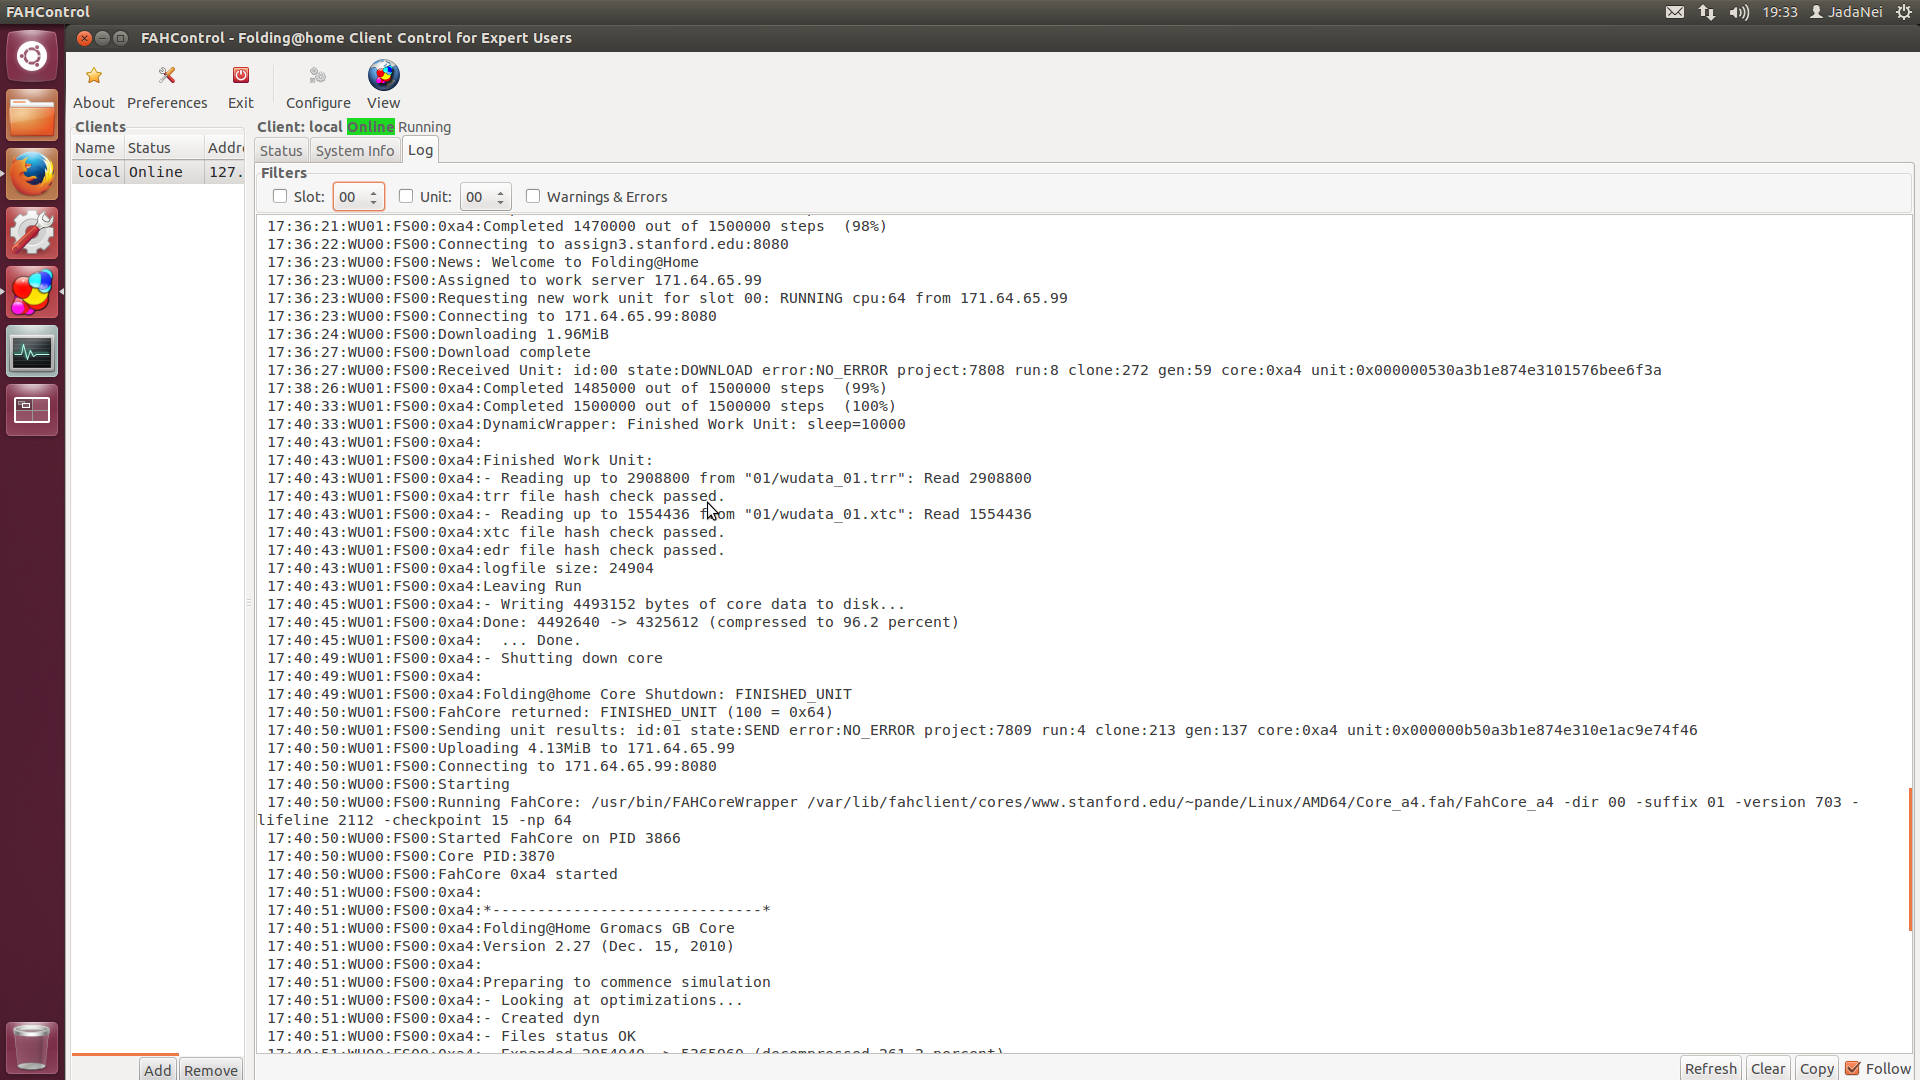
Task: Click log line 'Assigned to work server'
Action: tap(514, 280)
